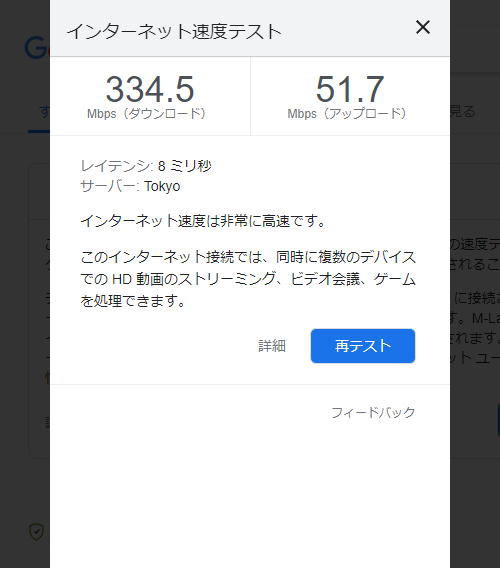Image resolution: width=500 pixels, height=568 pixels.
Task: Open the フィードバック link
Action: 373,412
